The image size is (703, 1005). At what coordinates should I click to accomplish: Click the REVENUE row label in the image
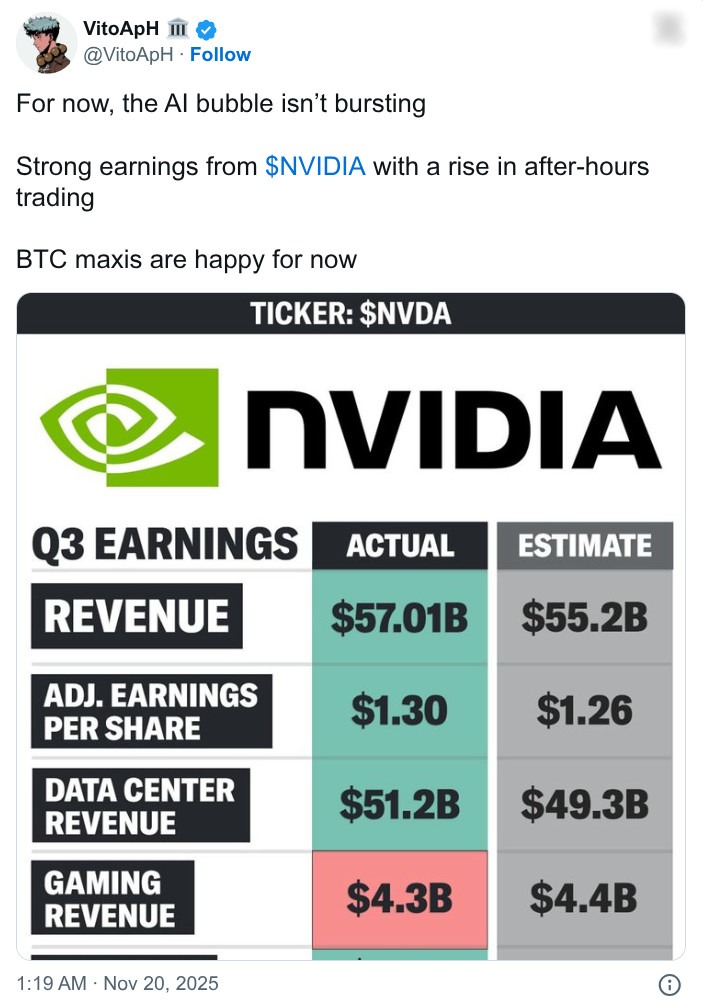pos(138,616)
